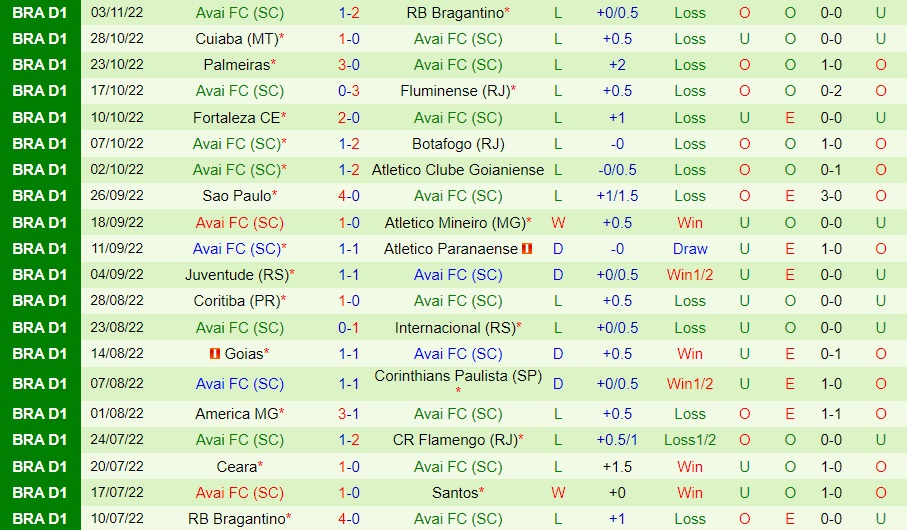Click the Internacional (RS) team link
The width and height of the screenshot is (907, 530).
pyautogui.click(x=452, y=327)
